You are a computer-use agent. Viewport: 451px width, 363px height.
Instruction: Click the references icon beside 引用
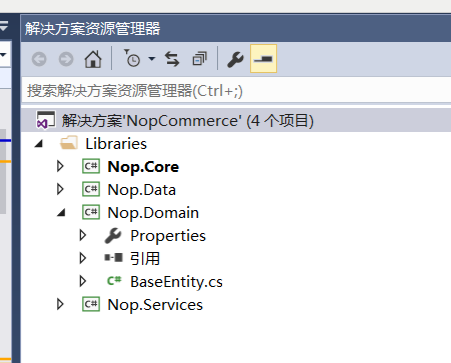point(113,258)
